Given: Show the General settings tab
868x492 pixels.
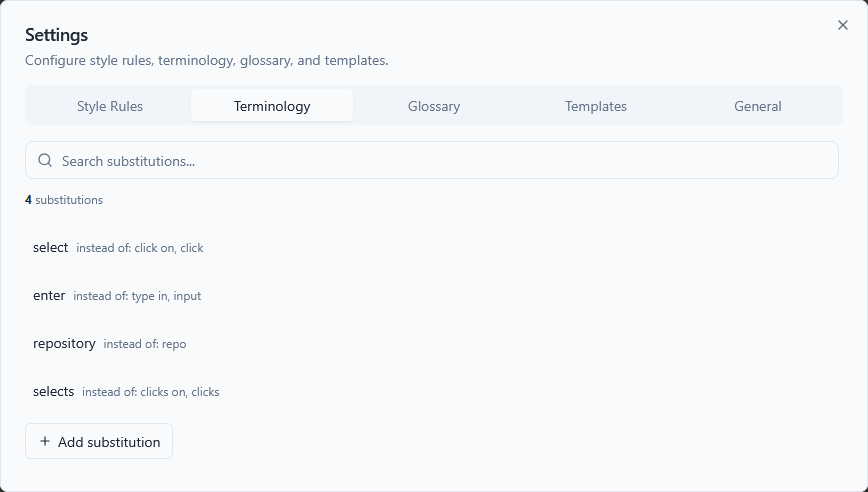Looking at the screenshot, I should [x=758, y=106].
